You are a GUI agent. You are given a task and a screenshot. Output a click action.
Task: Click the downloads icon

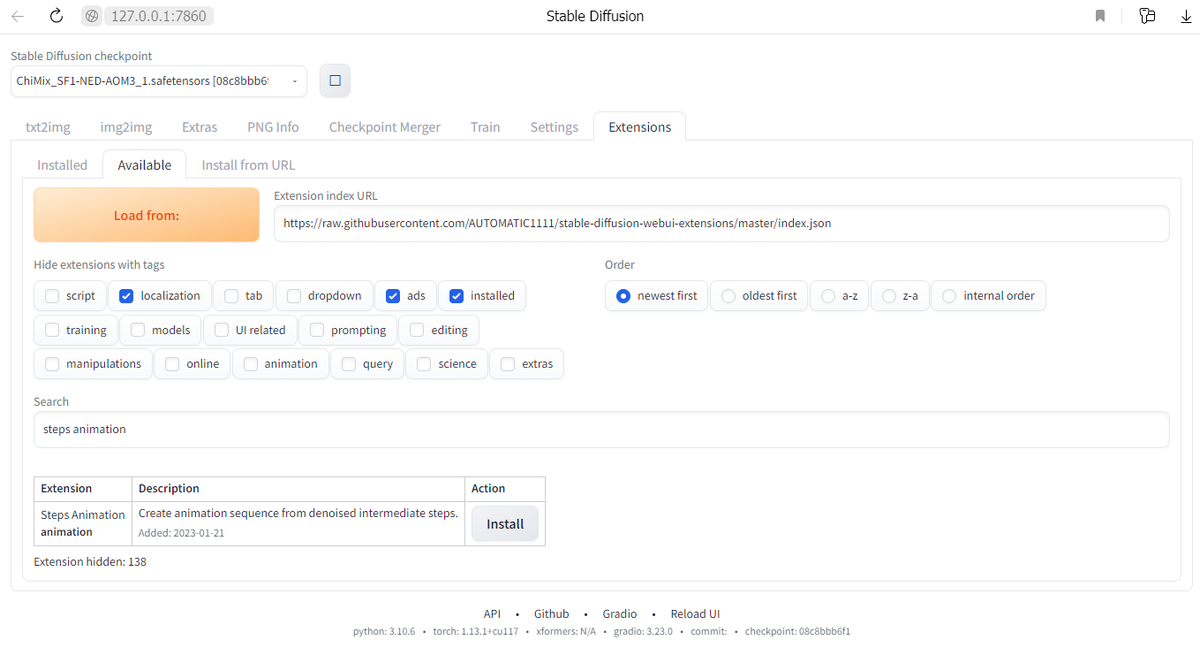click(1186, 15)
